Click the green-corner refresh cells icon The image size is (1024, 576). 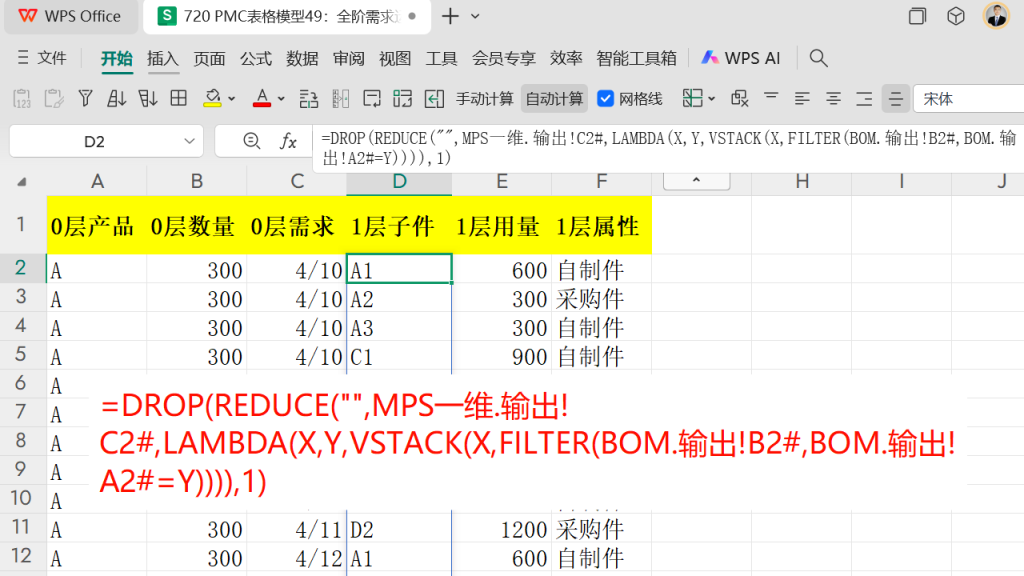(403, 99)
